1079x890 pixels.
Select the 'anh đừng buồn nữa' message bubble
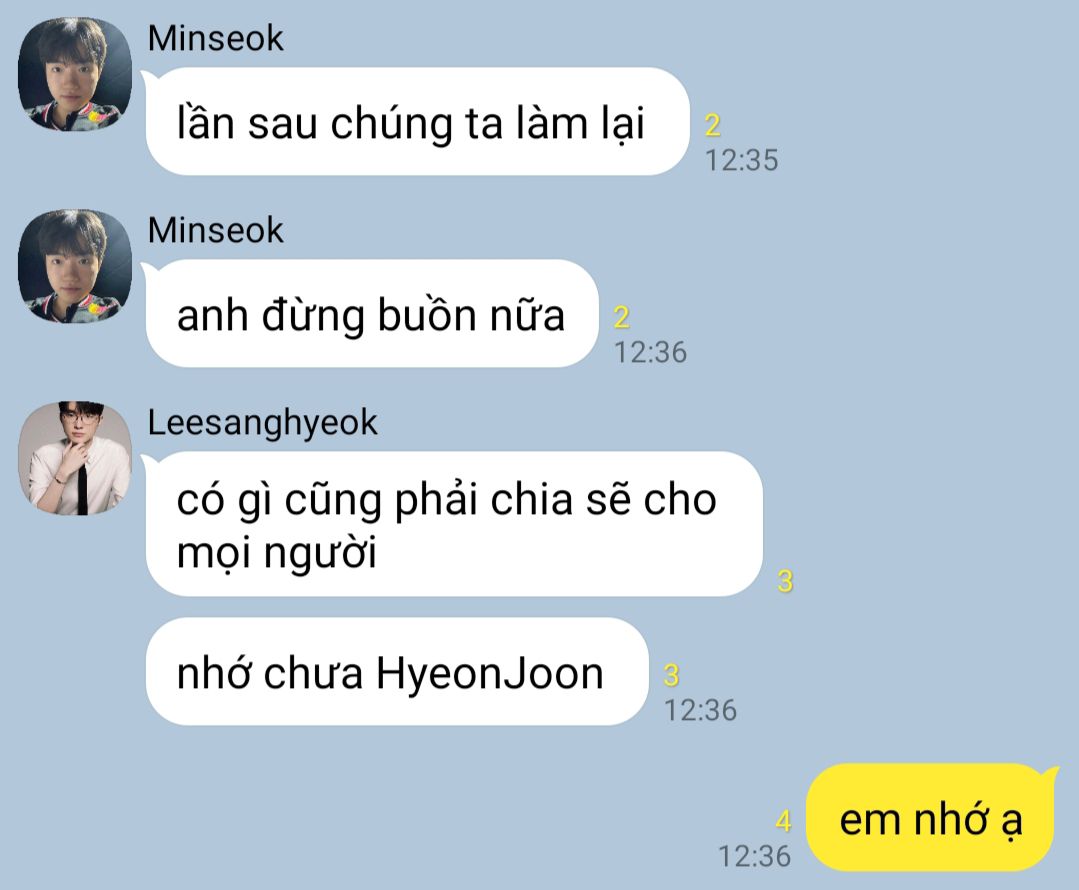pos(372,314)
